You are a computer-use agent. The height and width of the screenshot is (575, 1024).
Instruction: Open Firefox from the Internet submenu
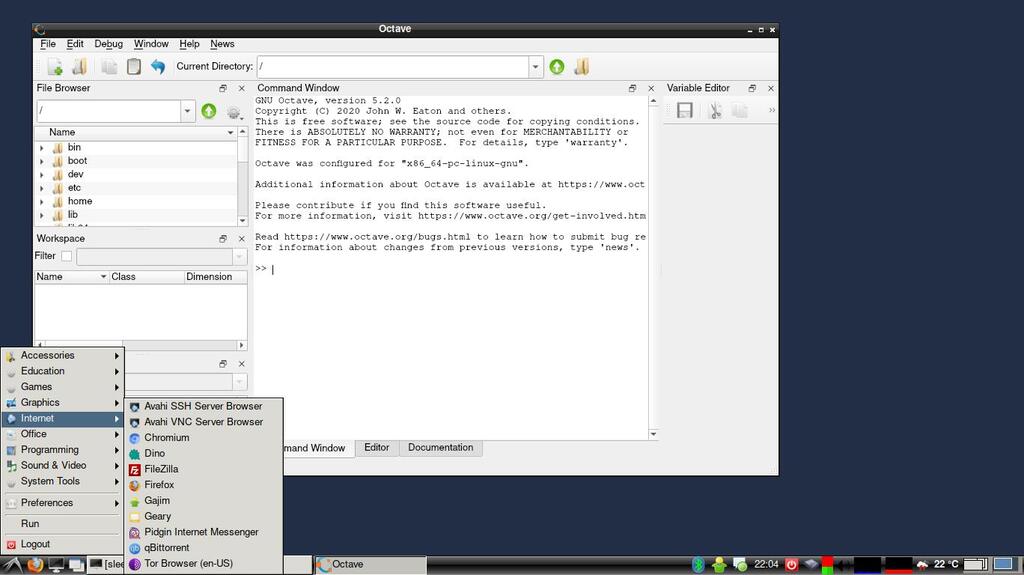pos(159,485)
